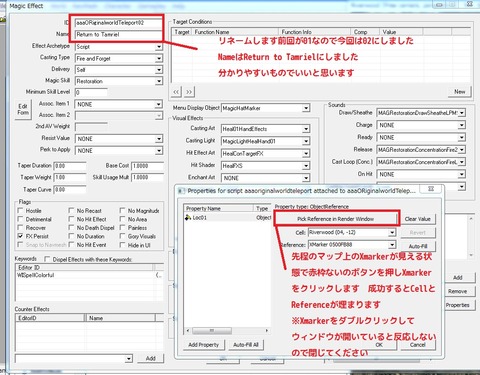Click the Skill Usage Mult field
This screenshot has width=480, height=375.
(x=147, y=178)
